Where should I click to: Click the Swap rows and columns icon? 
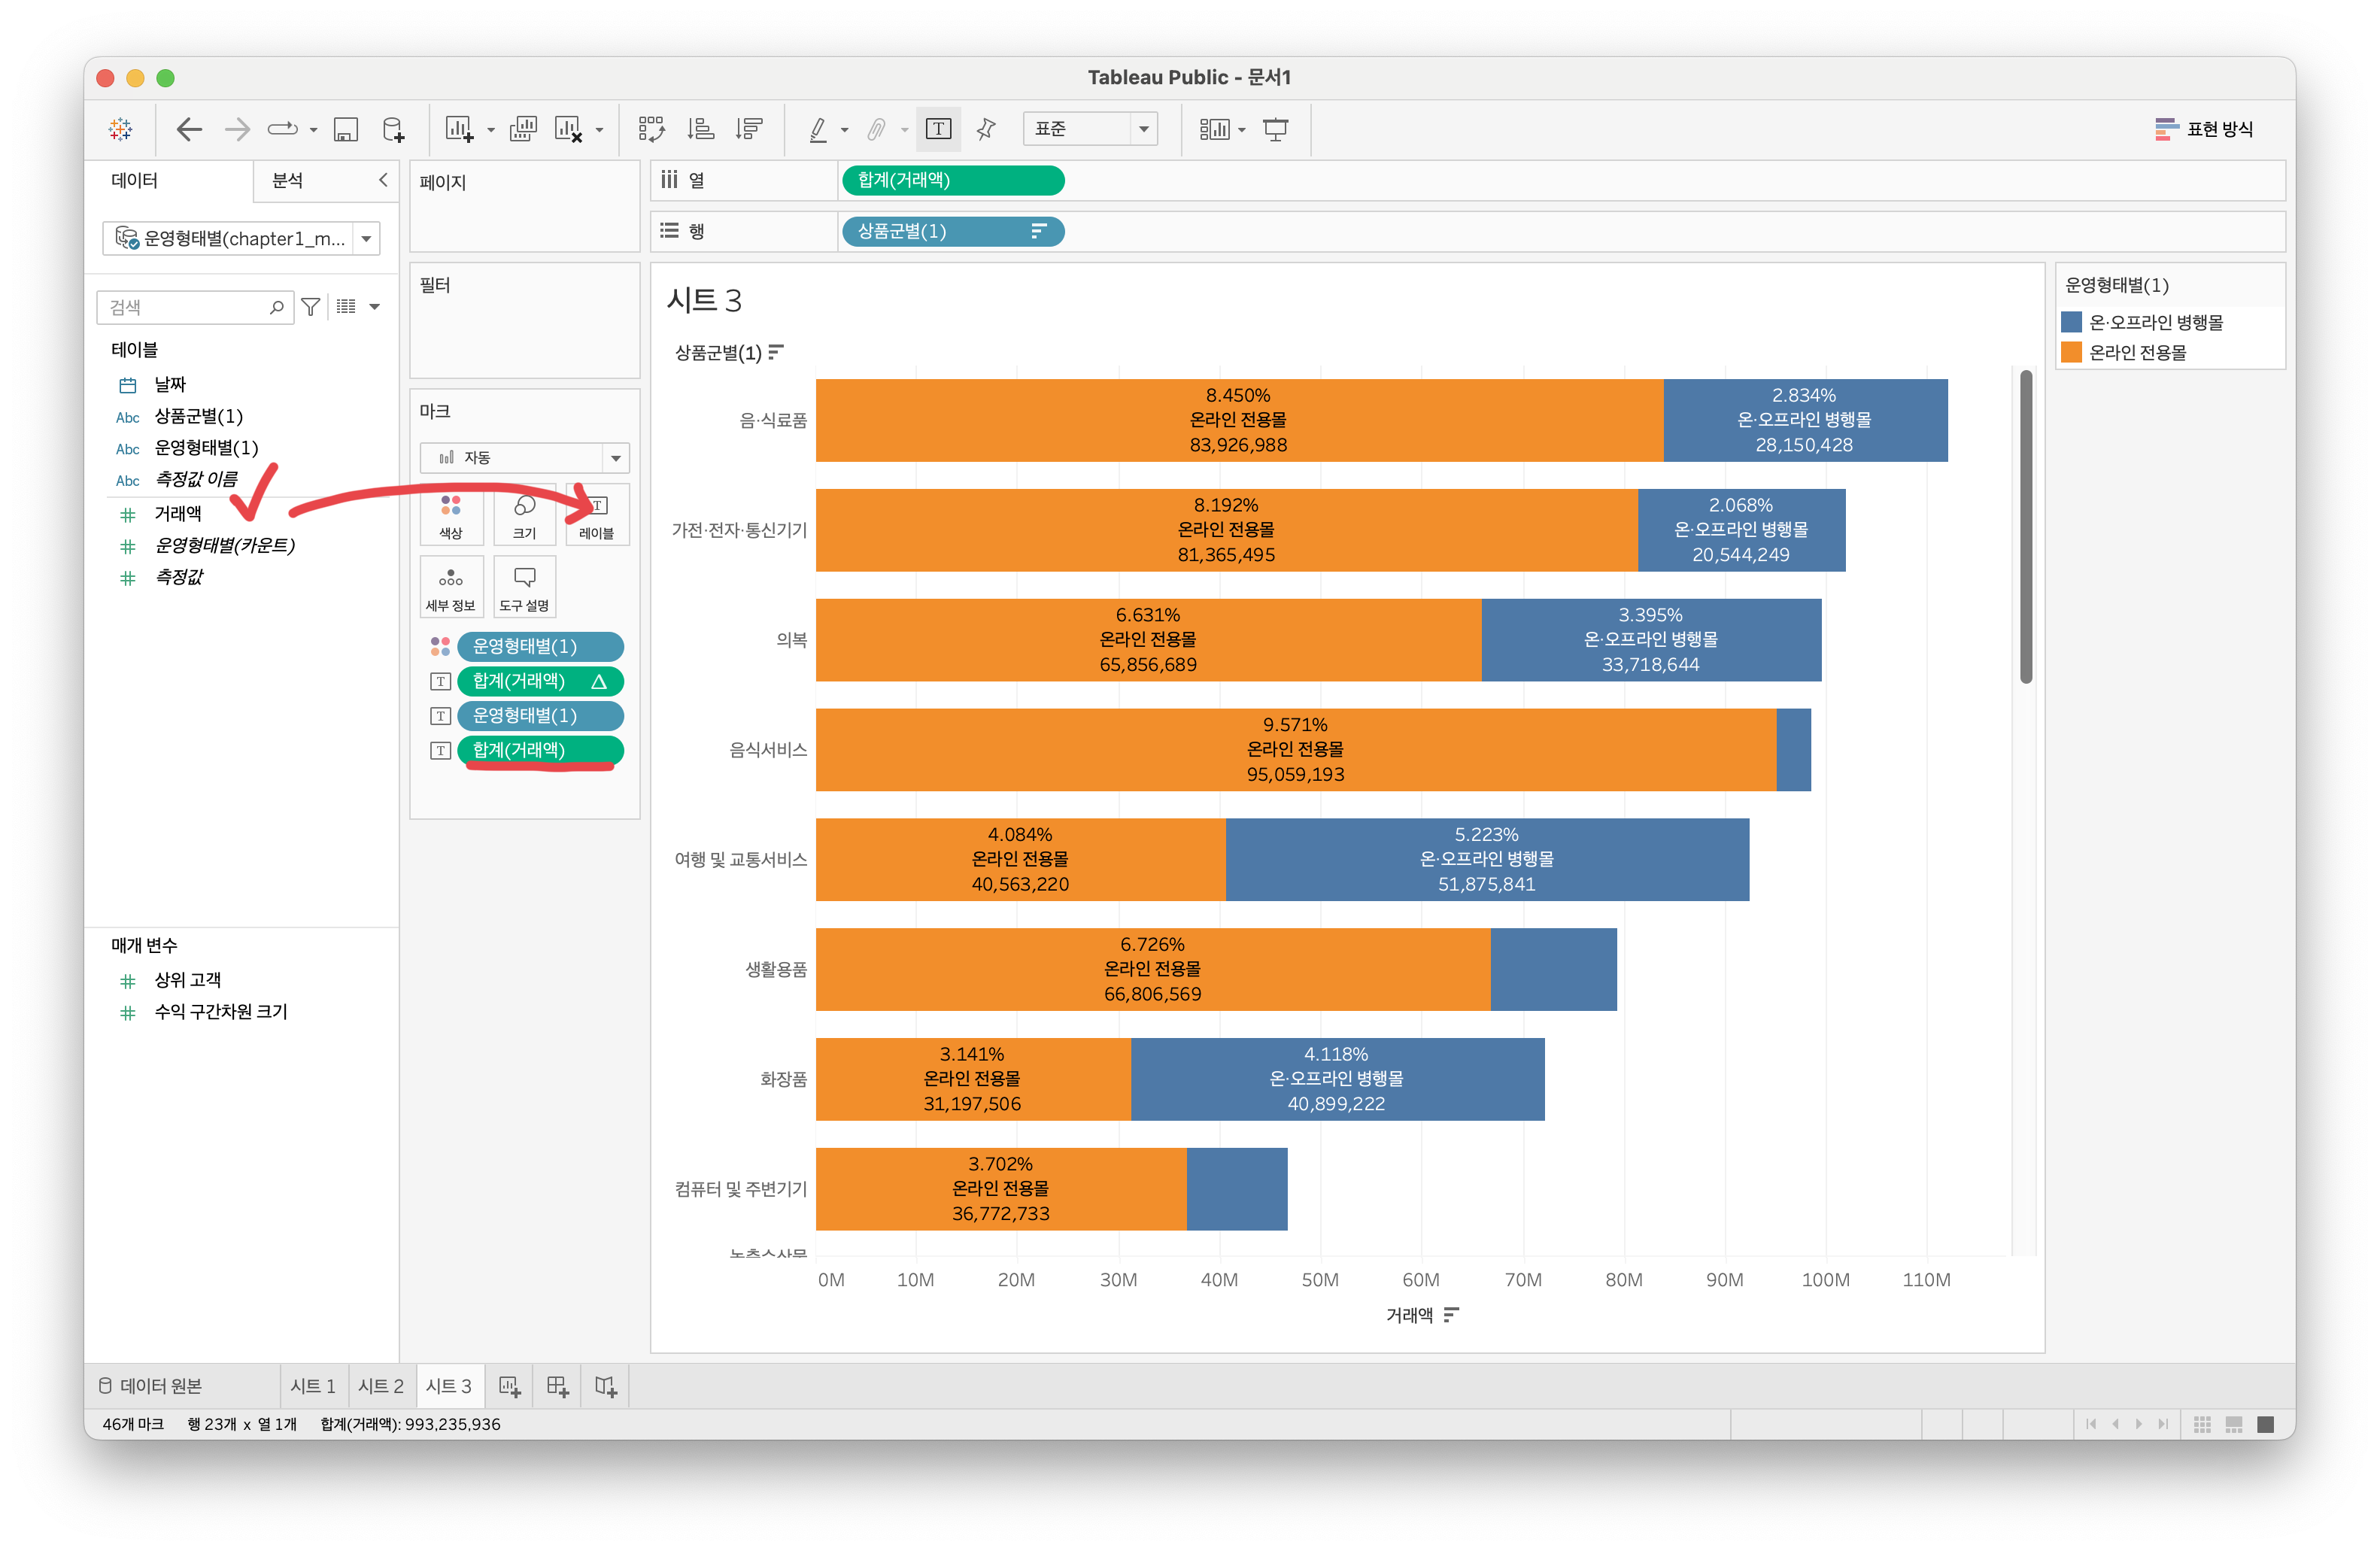[x=651, y=129]
